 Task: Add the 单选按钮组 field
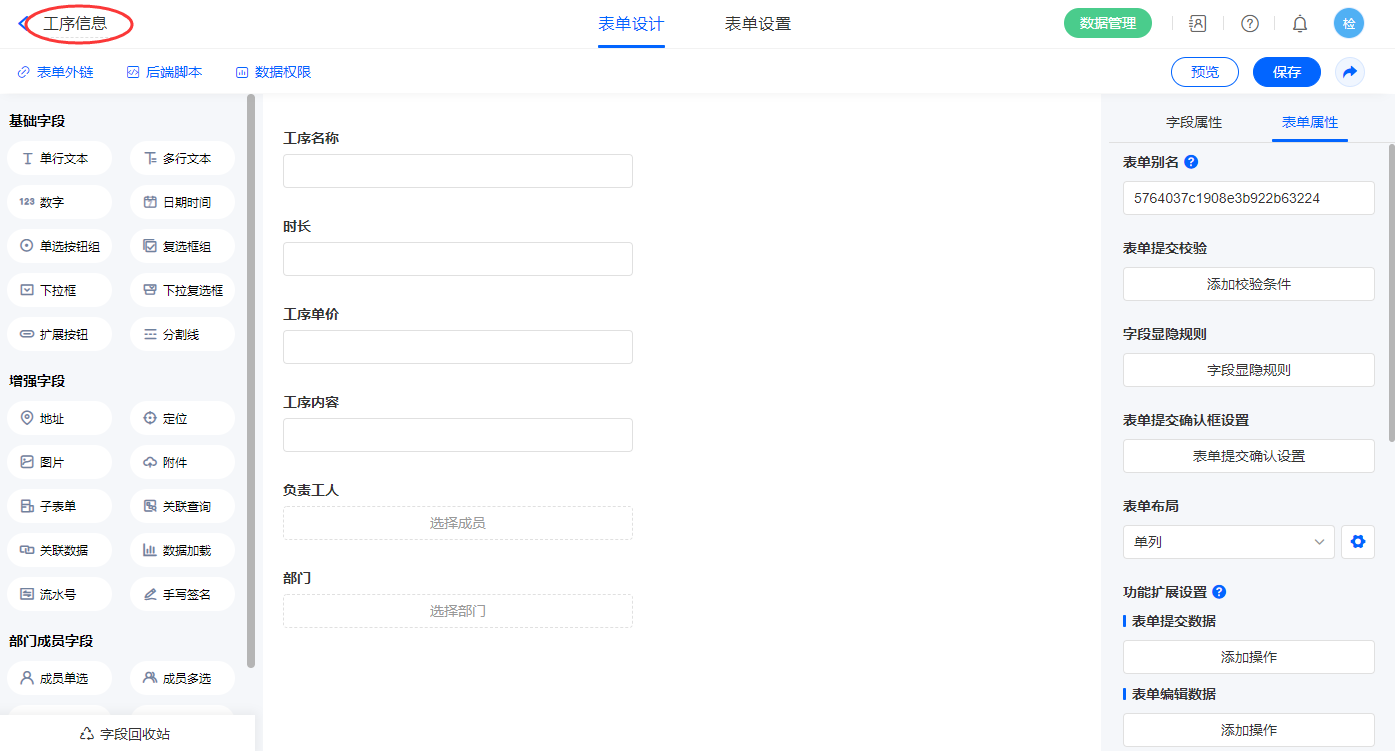[x=60, y=246]
